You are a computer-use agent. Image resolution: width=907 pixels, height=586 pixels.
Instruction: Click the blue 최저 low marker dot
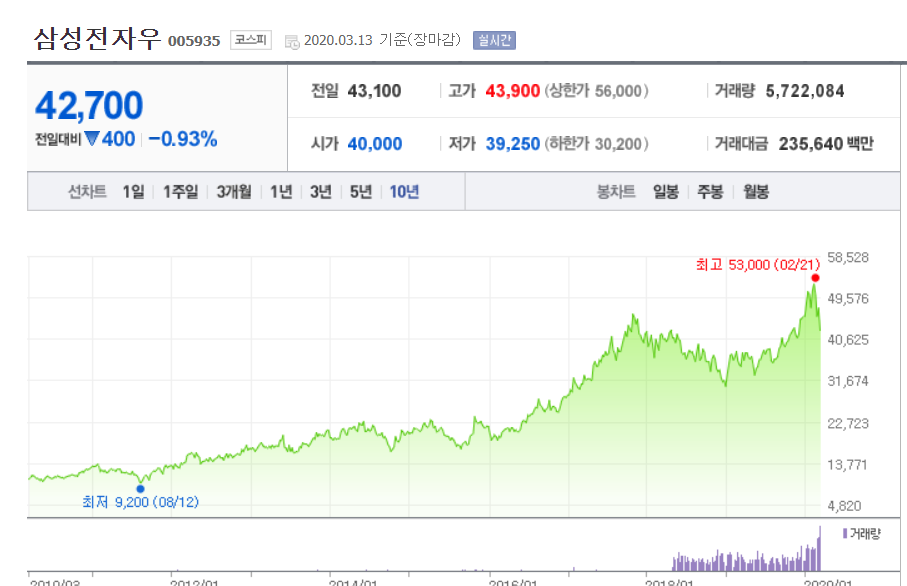coord(140,489)
